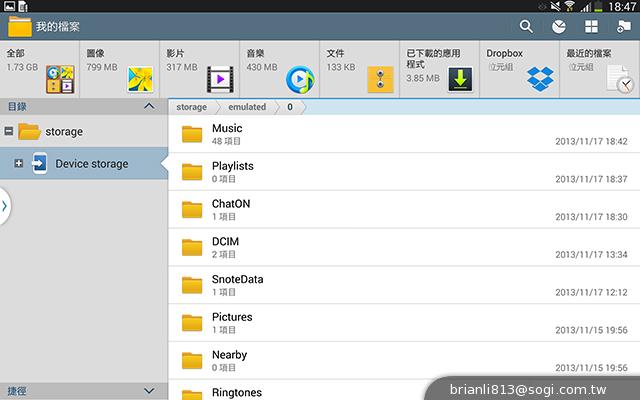Open the 已下載的應用程式 downloaded apps category
Screen dimensions: 640x400
(x=440, y=69)
